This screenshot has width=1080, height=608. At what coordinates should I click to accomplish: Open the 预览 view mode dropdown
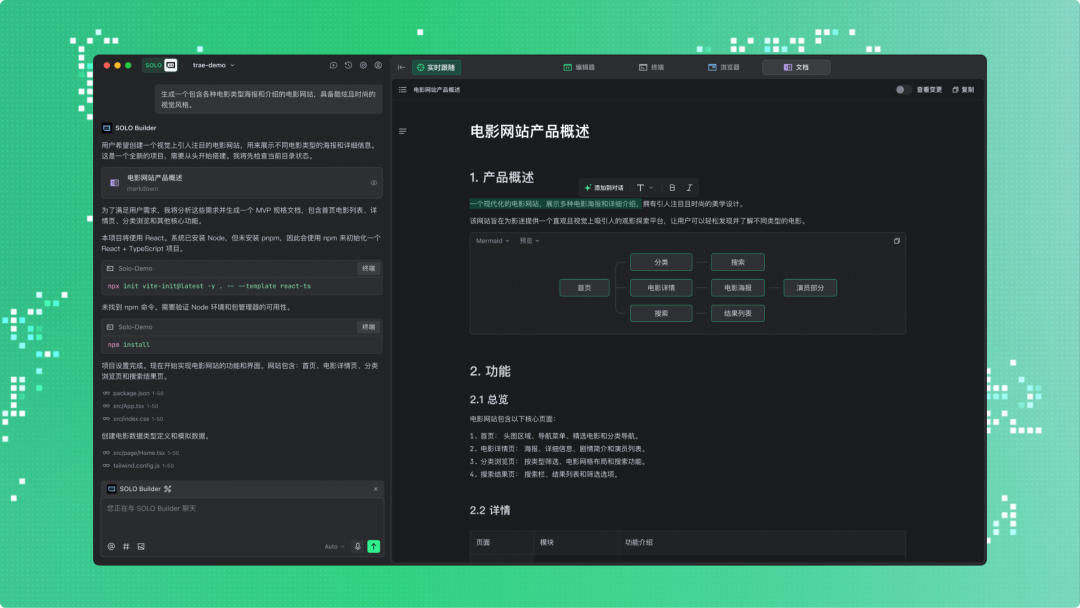coord(529,241)
